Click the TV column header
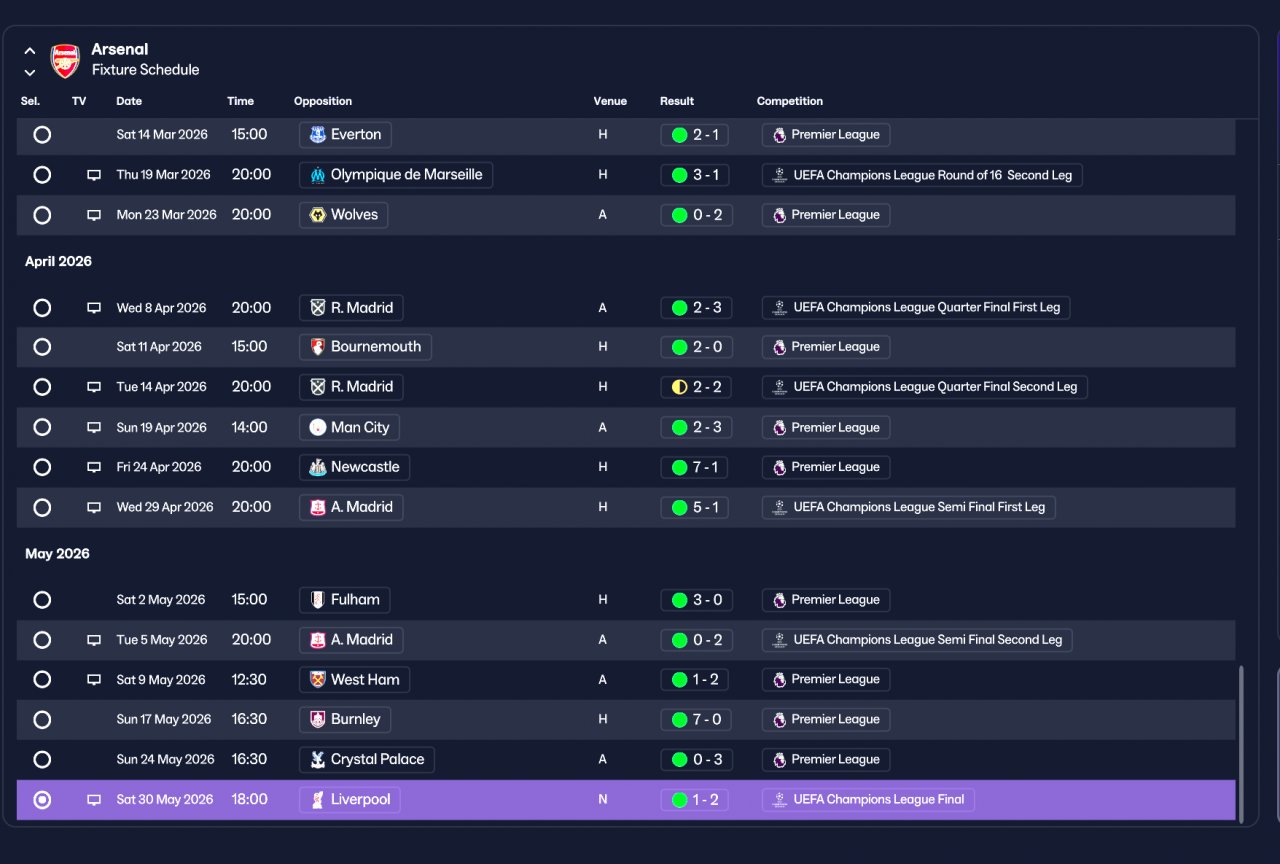 tap(79, 101)
